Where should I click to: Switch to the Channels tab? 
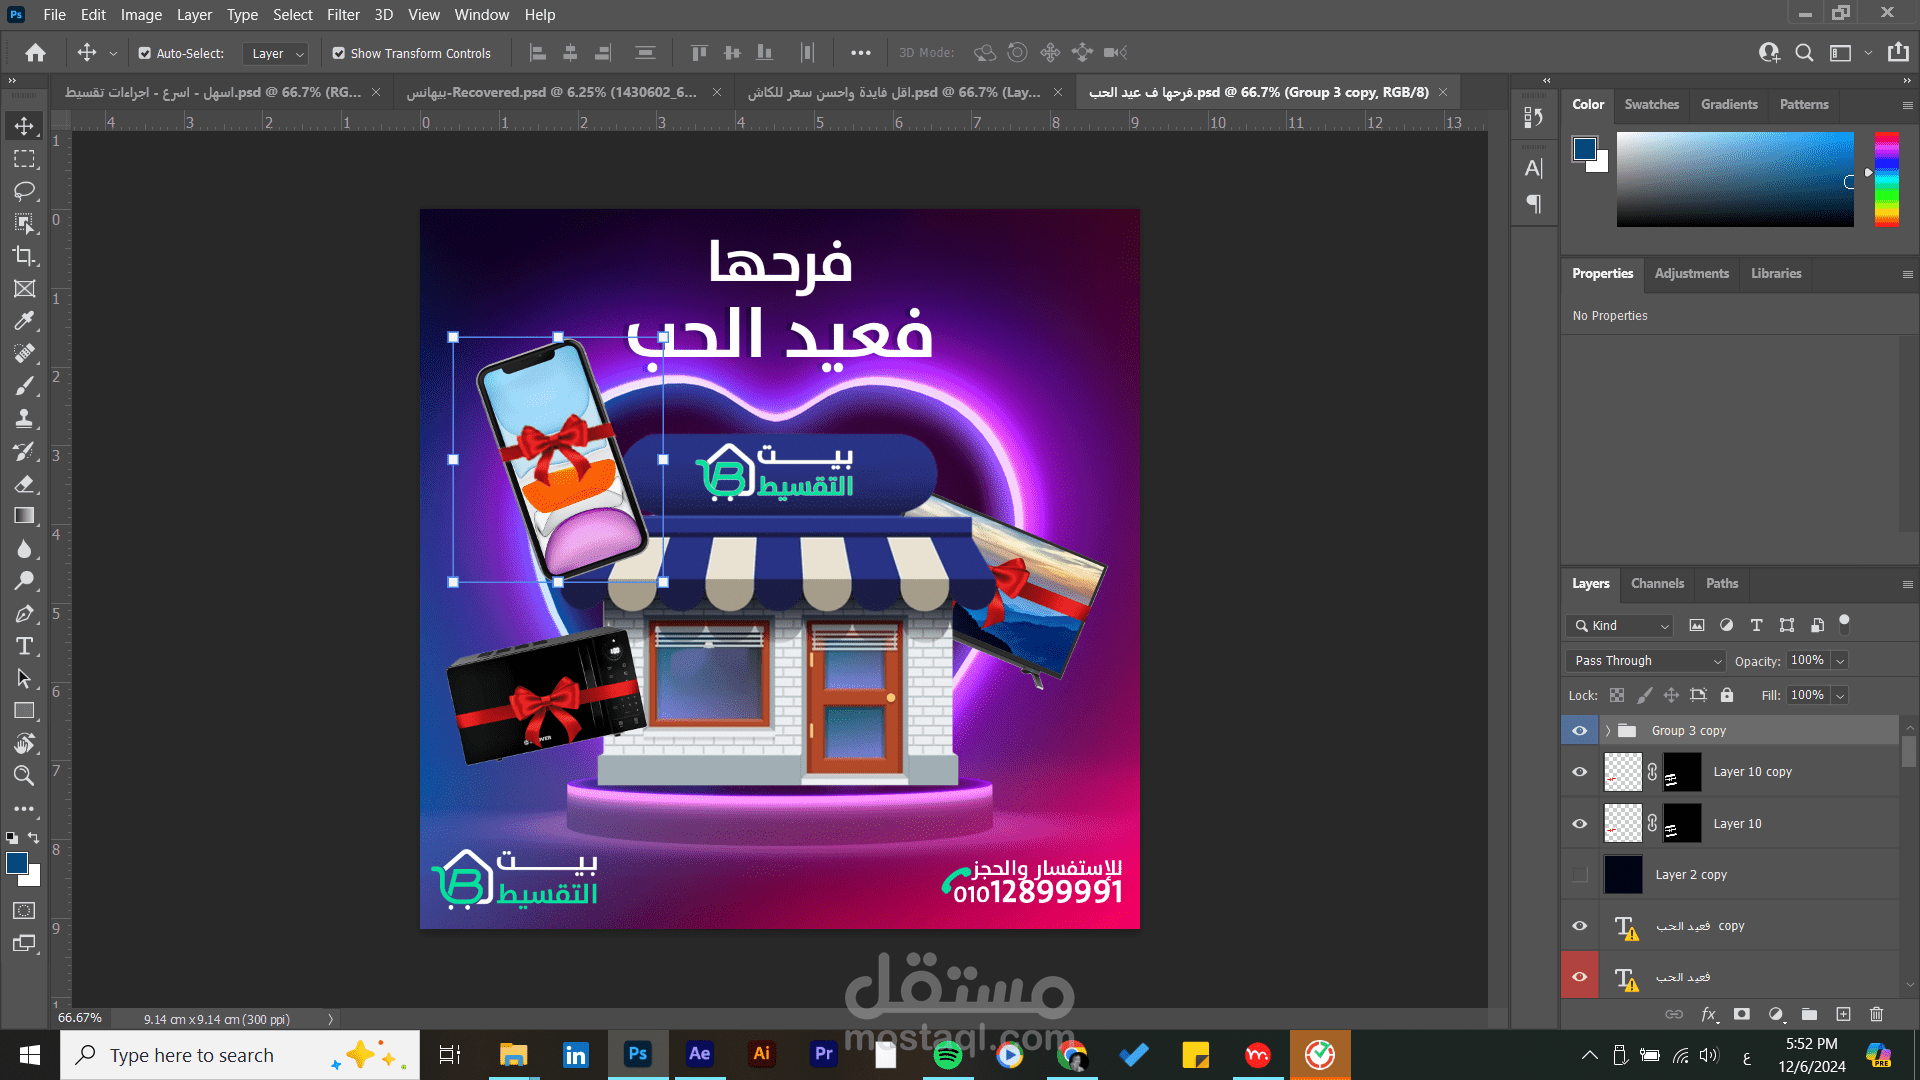tap(1657, 584)
